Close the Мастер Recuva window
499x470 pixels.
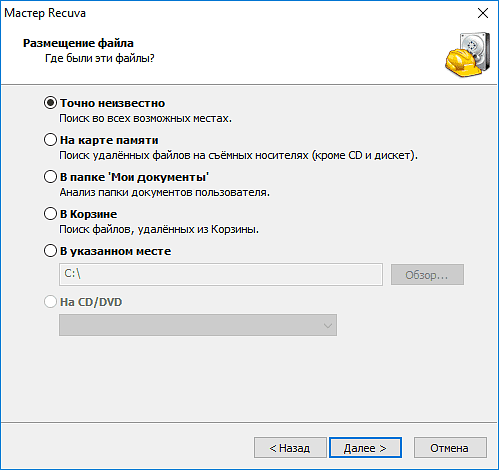[483, 13]
